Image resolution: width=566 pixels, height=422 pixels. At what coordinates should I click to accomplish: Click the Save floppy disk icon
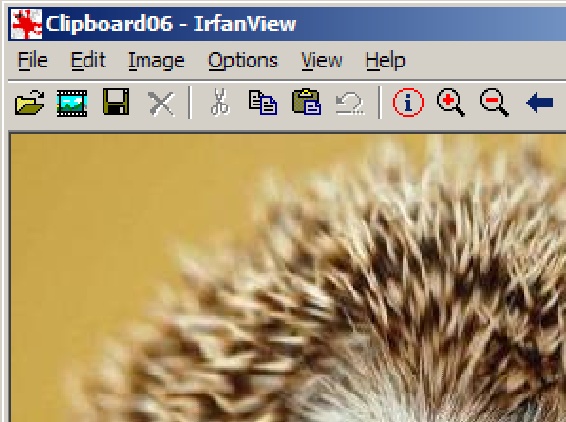[x=116, y=102]
